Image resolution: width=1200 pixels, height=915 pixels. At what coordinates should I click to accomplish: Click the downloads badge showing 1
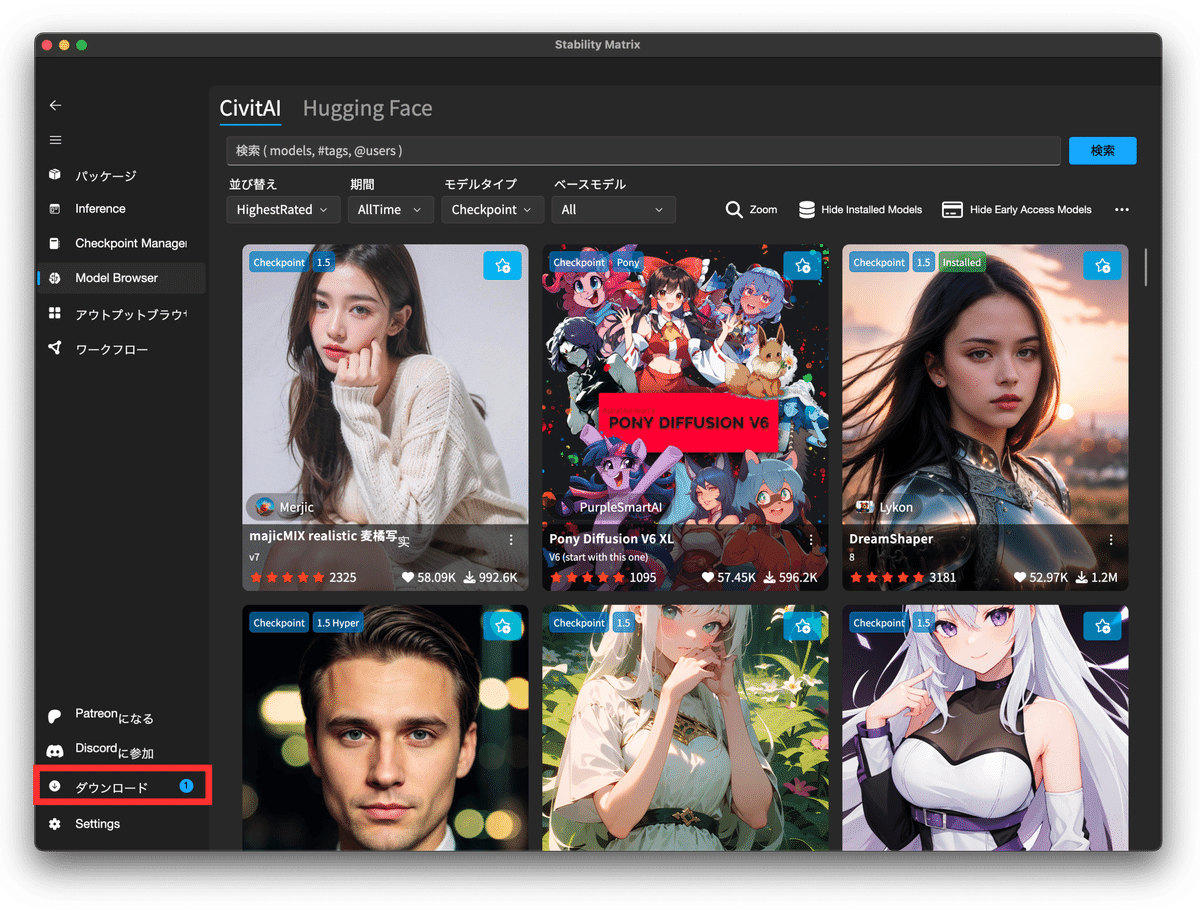pyautogui.click(x=186, y=786)
